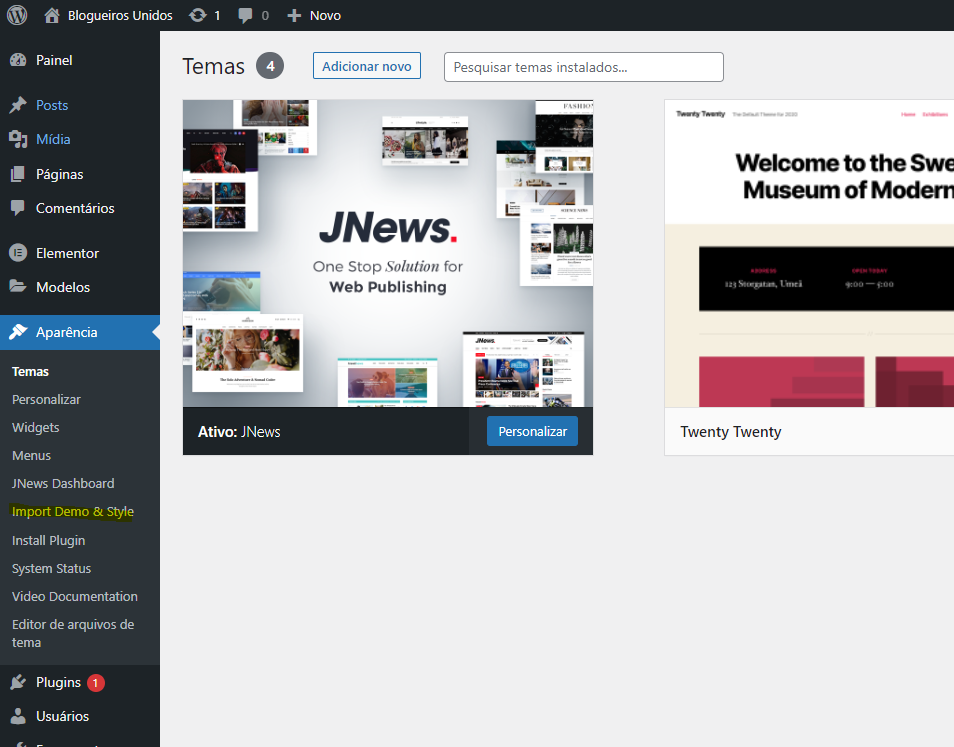The height and width of the screenshot is (747, 954).
Task: Click the Usuários person icon
Action: coord(18,716)
